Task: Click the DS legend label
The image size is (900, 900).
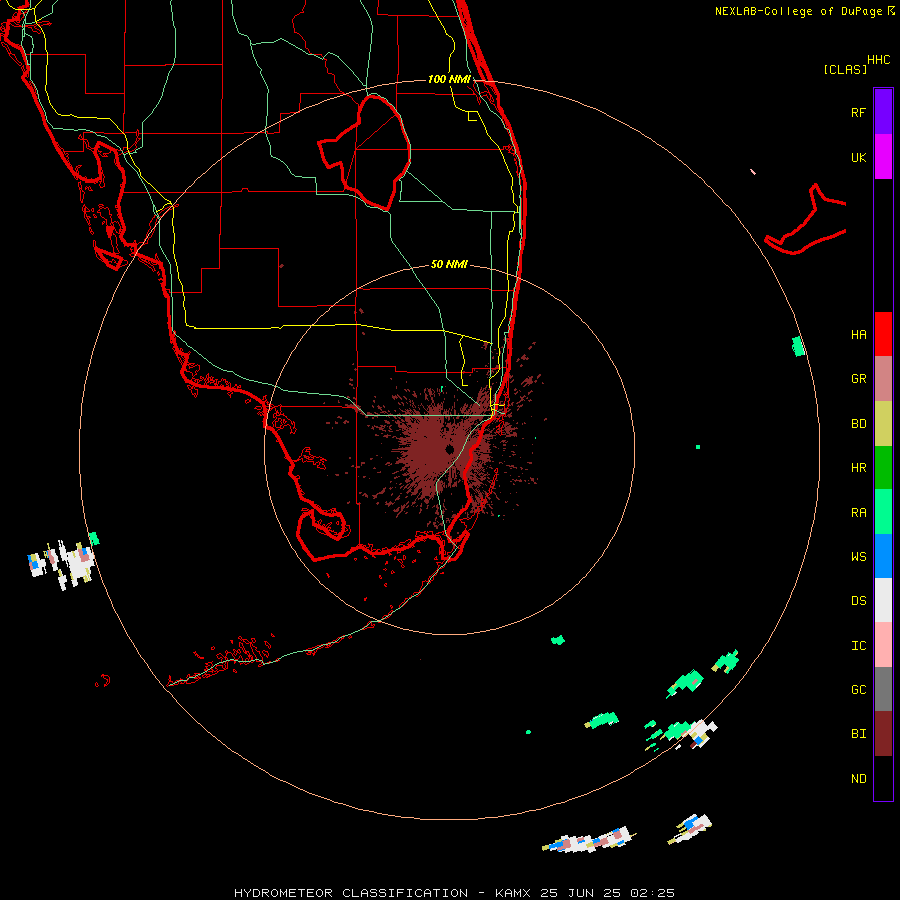Action: tap(858, 601)
